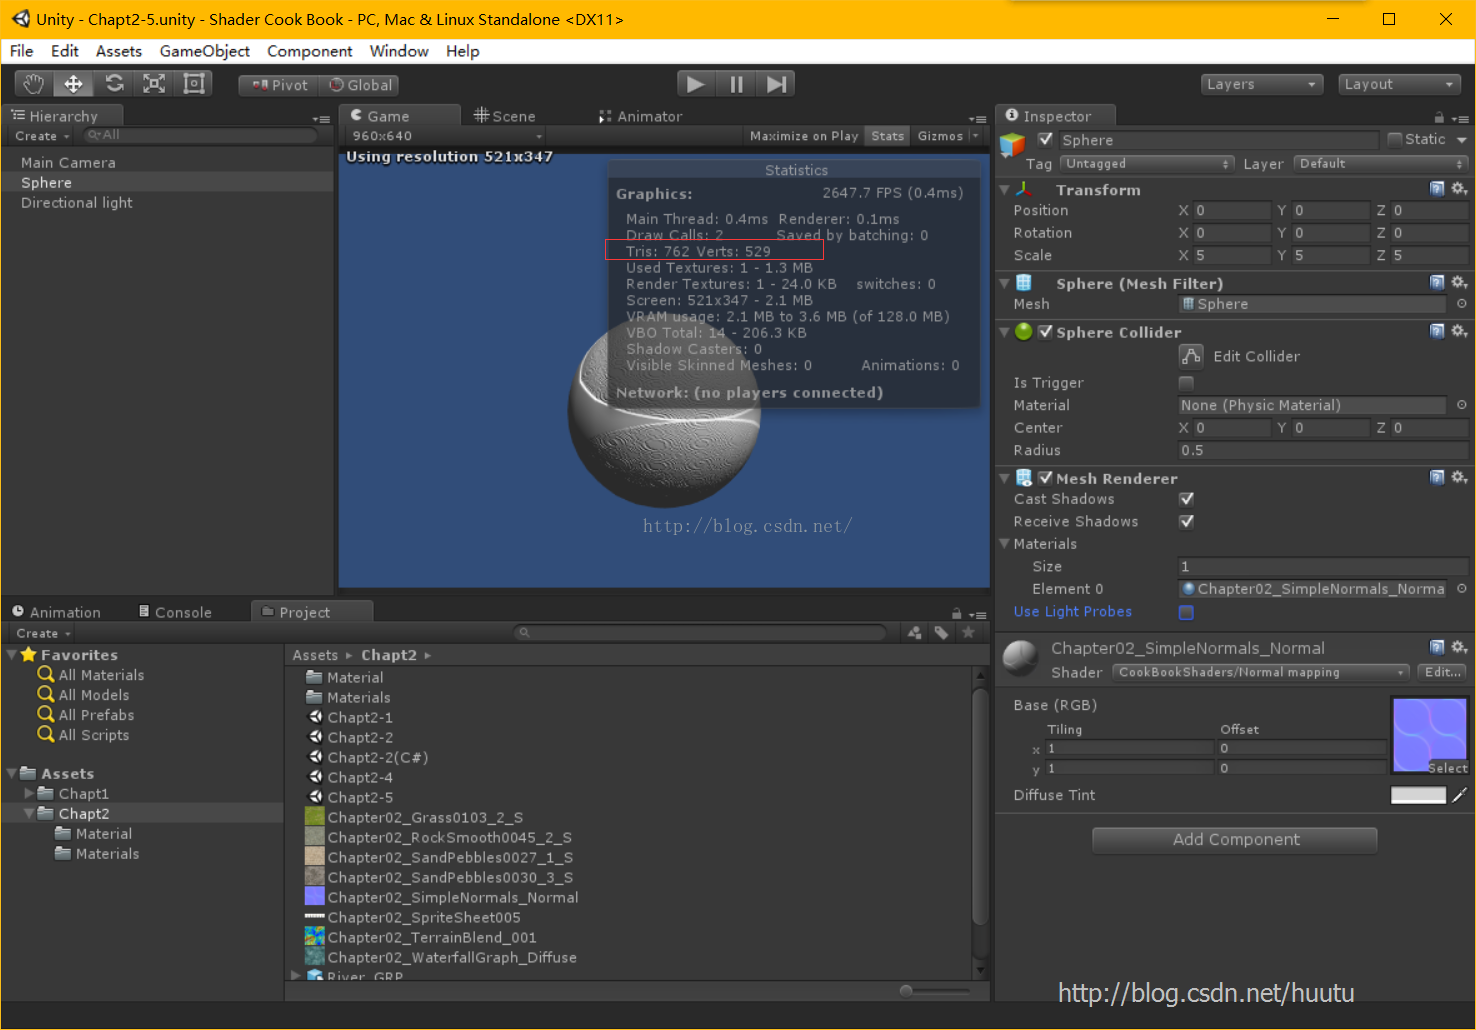Toggle Maximize on Play
1476x1030 pixels.
click(804, 136)
